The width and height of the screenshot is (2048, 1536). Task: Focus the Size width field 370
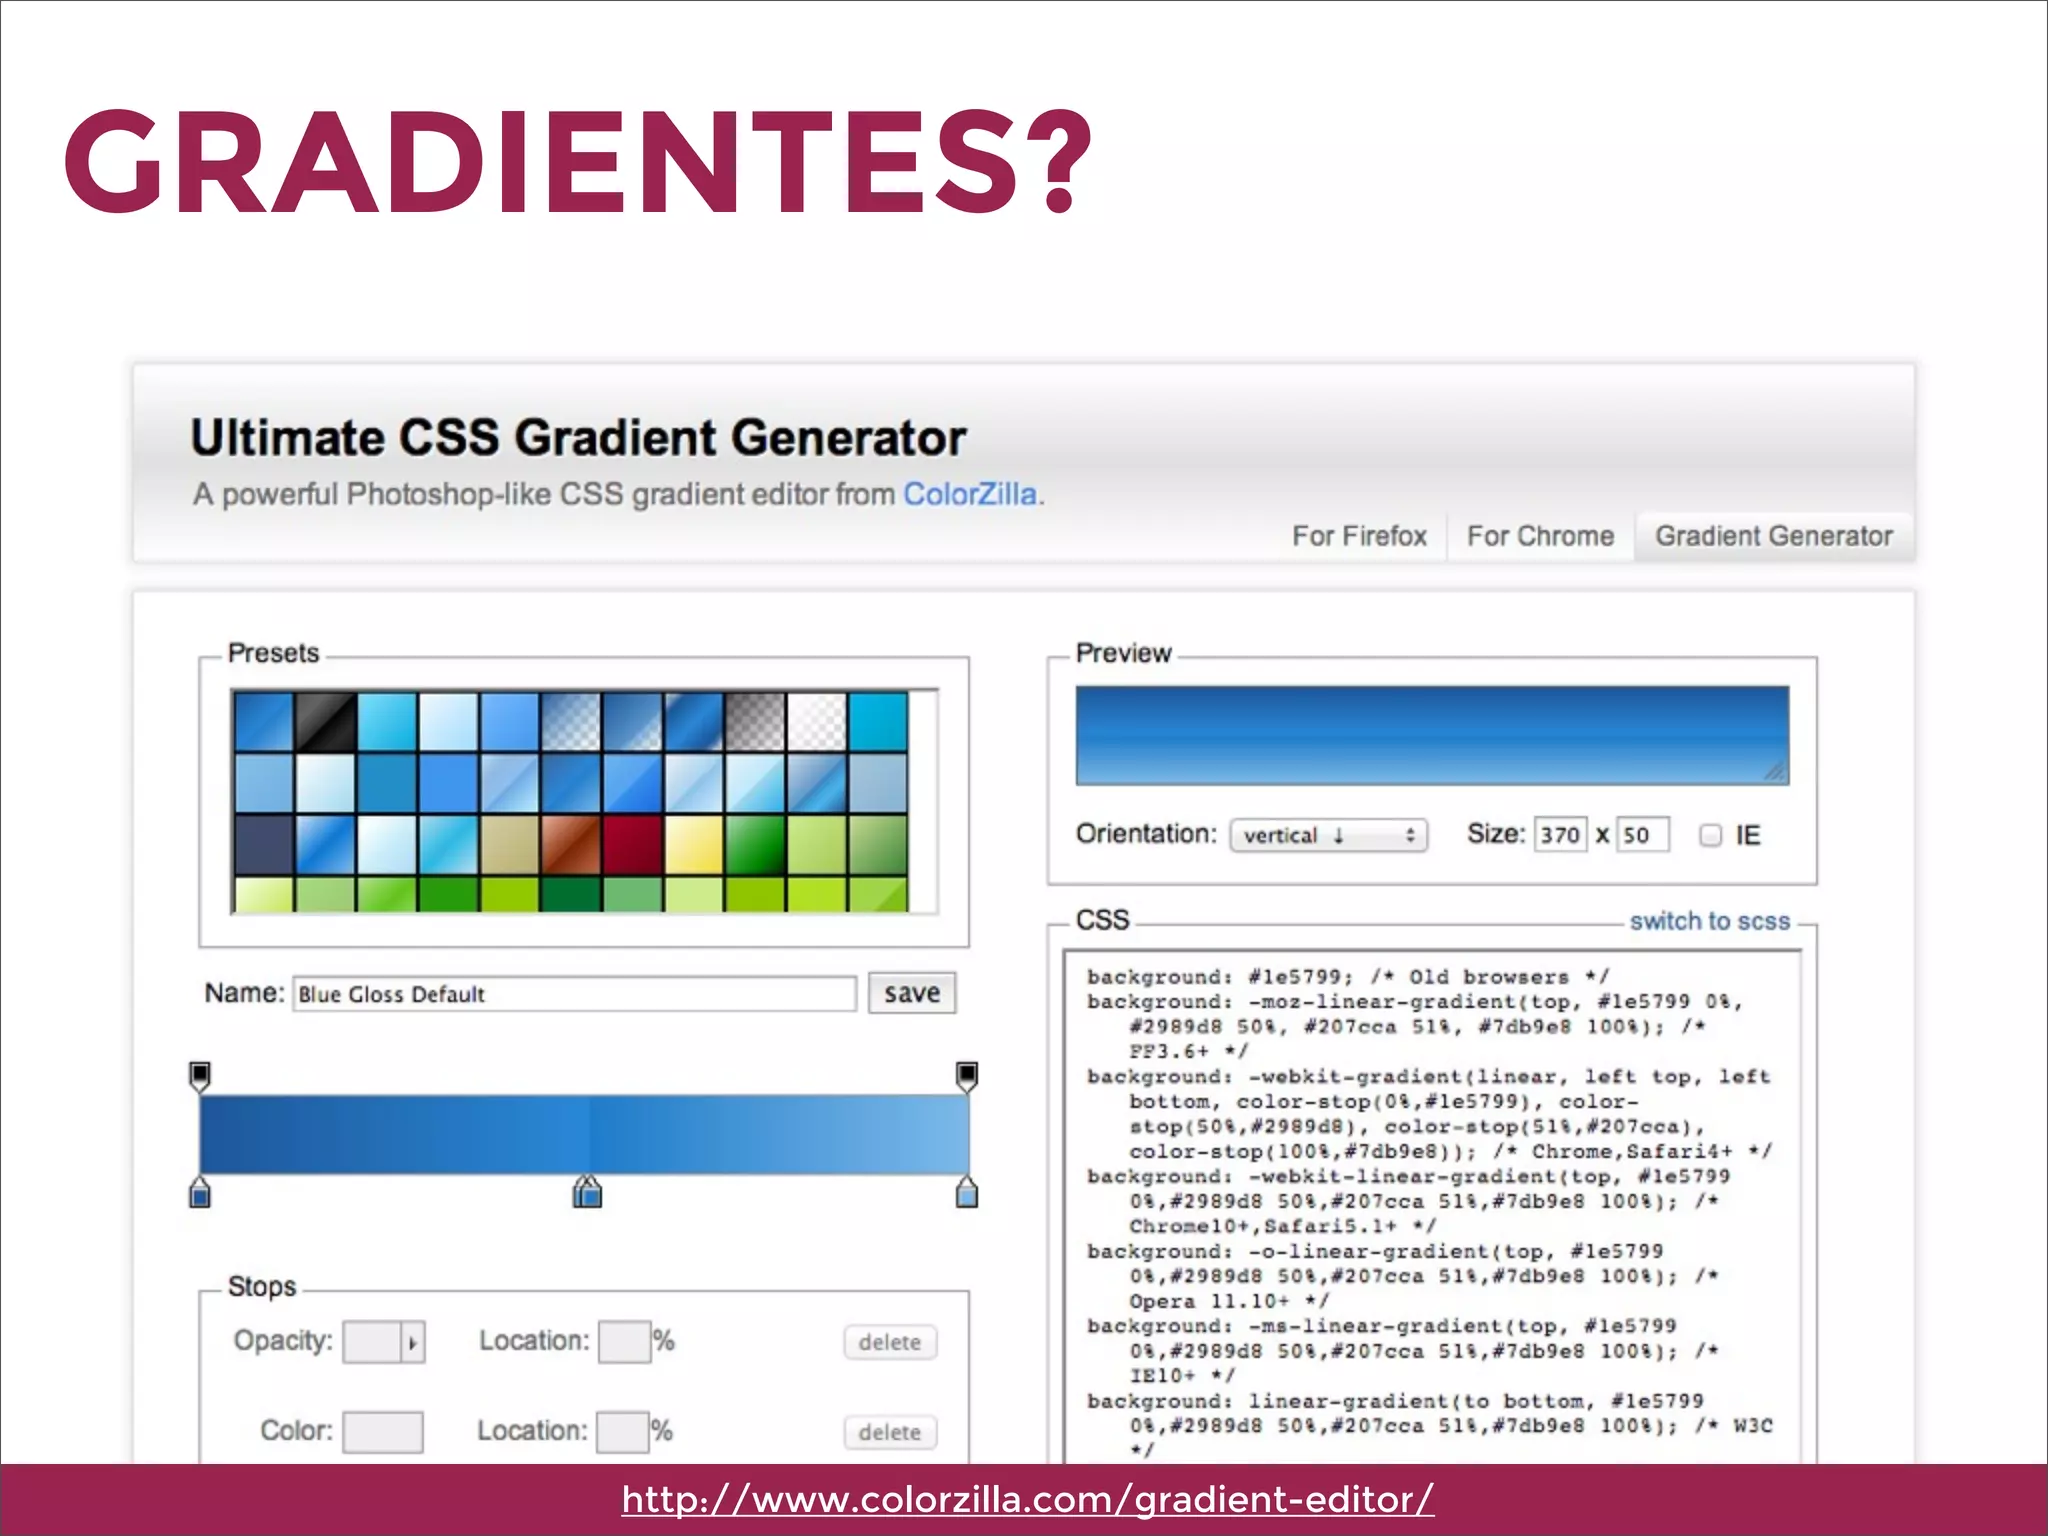(x=1561, y=835)
